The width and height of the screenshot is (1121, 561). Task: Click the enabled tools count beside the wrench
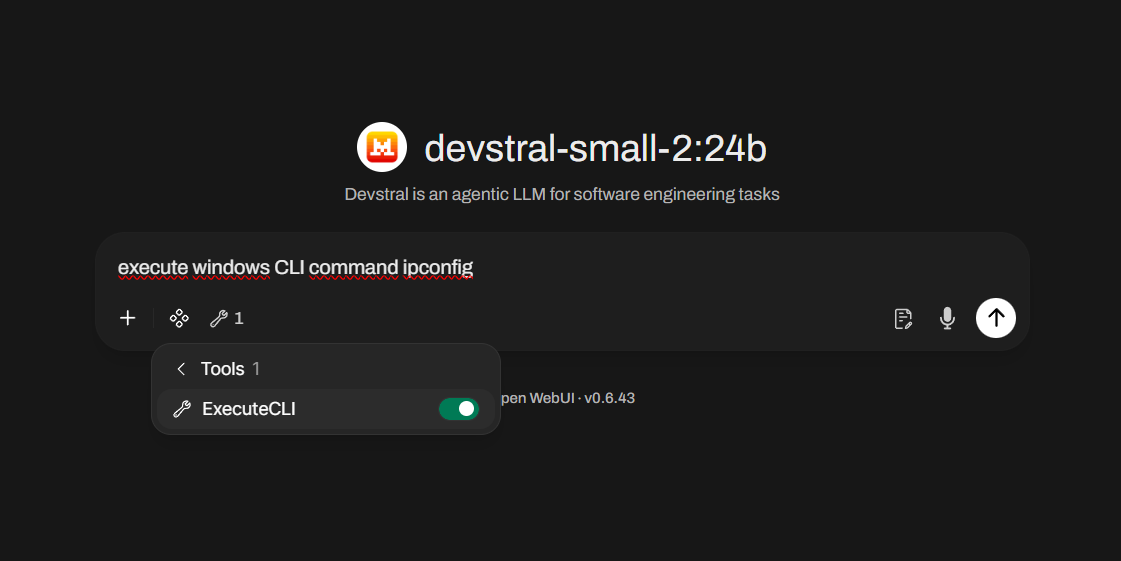(239, 318)
